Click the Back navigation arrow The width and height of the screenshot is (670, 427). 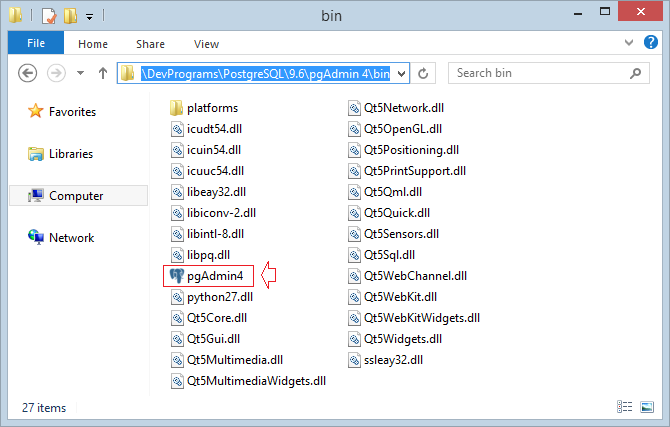tap(27, 73)
